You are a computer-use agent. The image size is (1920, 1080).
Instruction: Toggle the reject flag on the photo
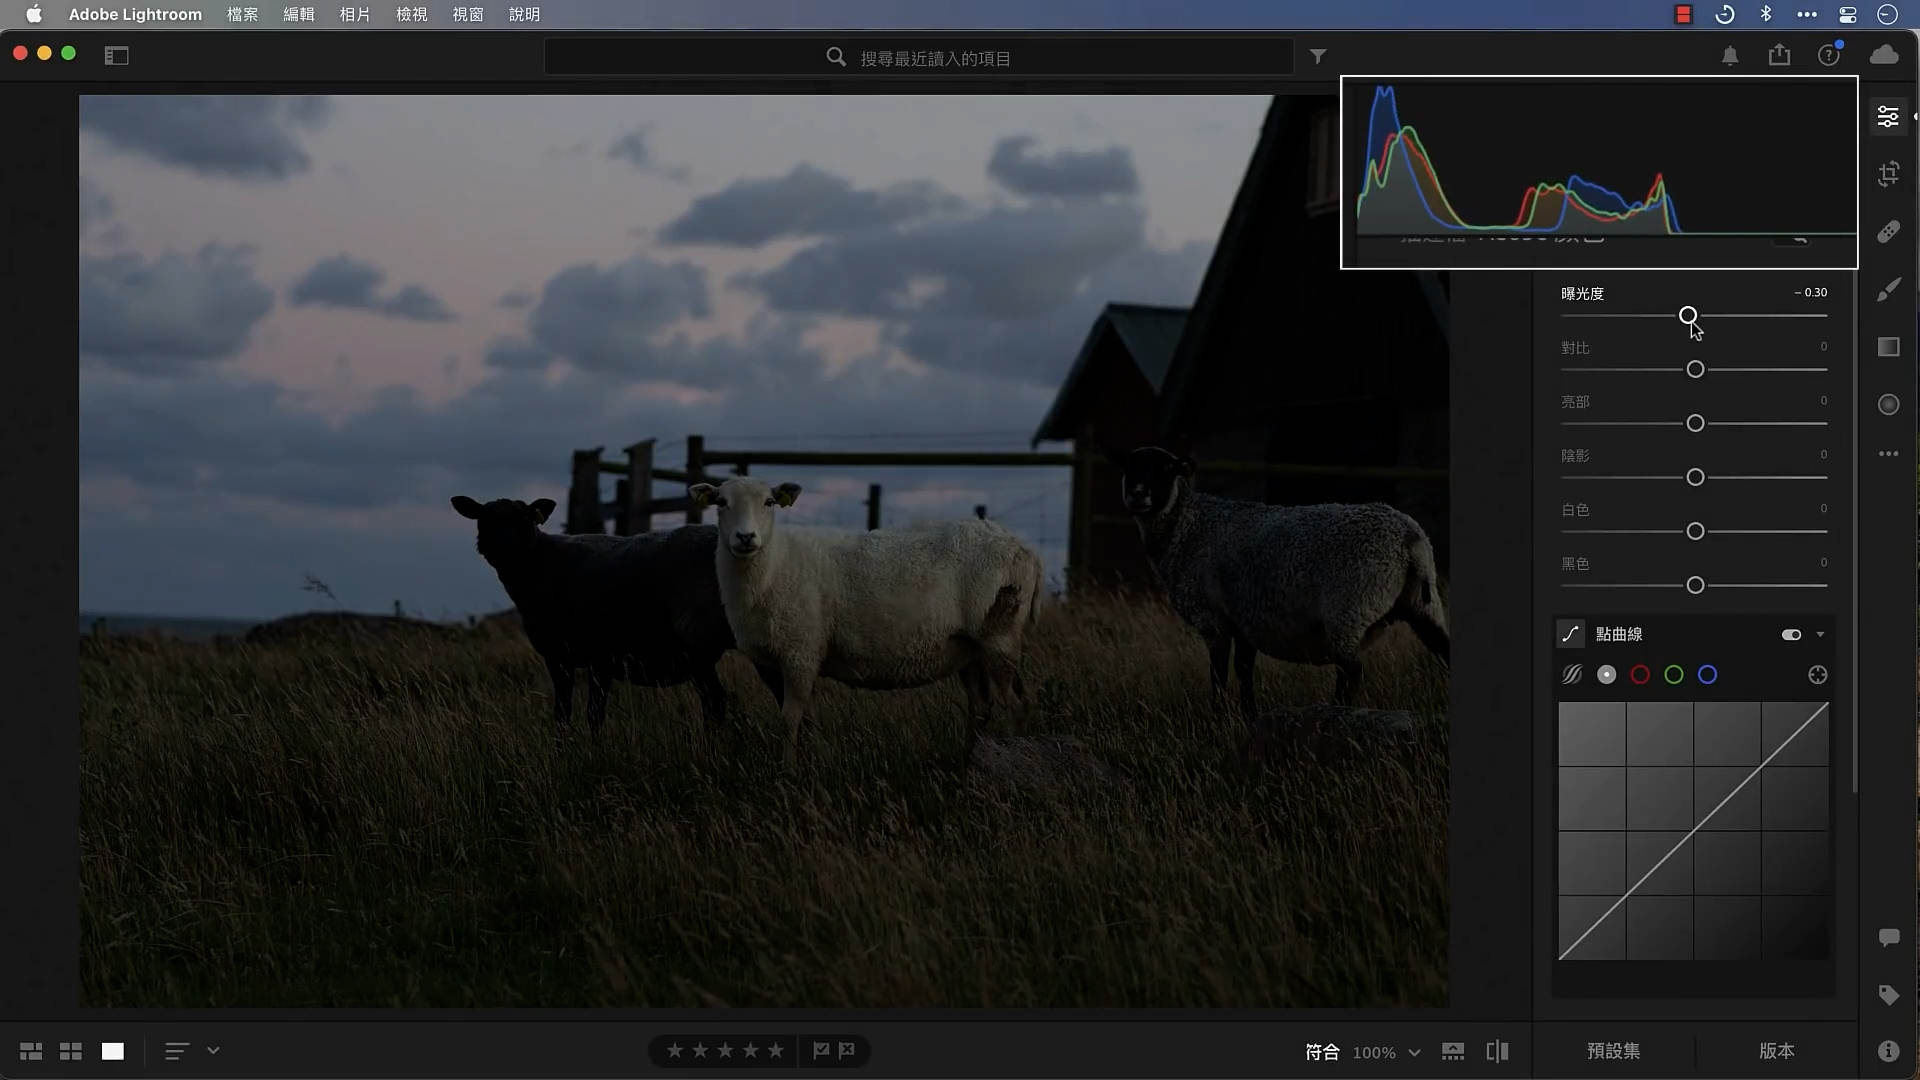coord(846,1050)
